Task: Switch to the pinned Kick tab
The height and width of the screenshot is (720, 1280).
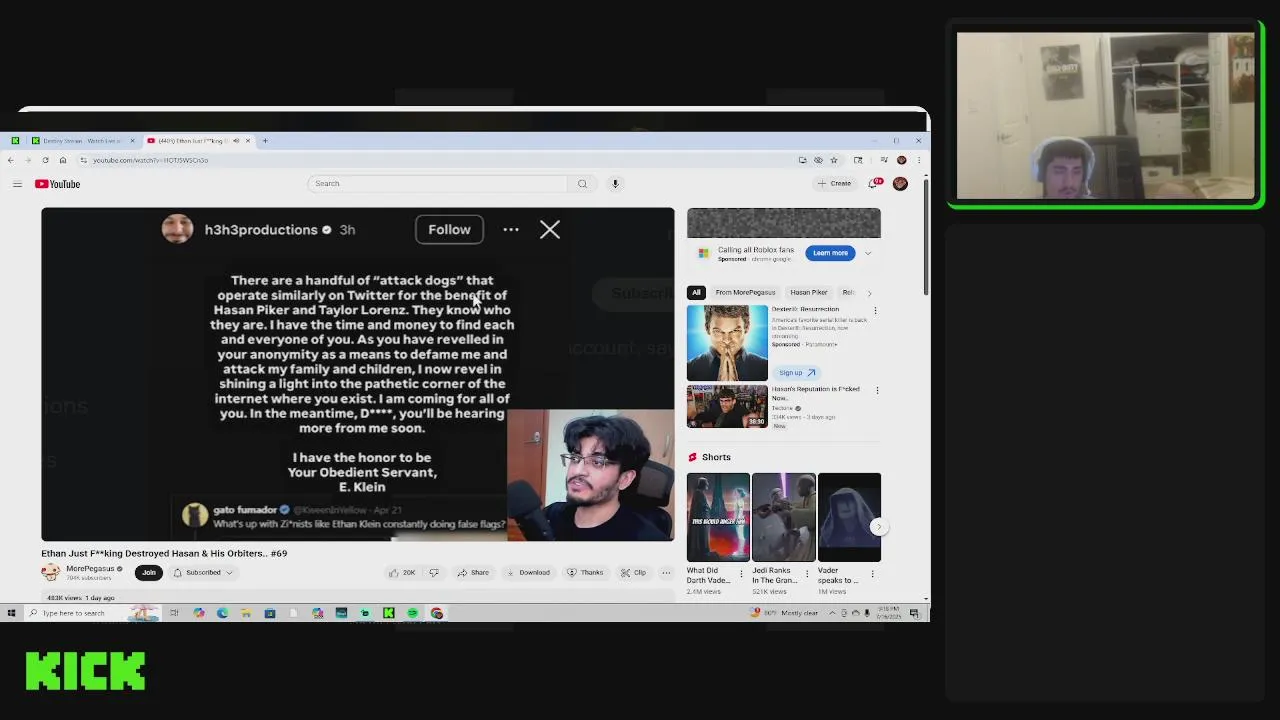Action: (15, 141)
